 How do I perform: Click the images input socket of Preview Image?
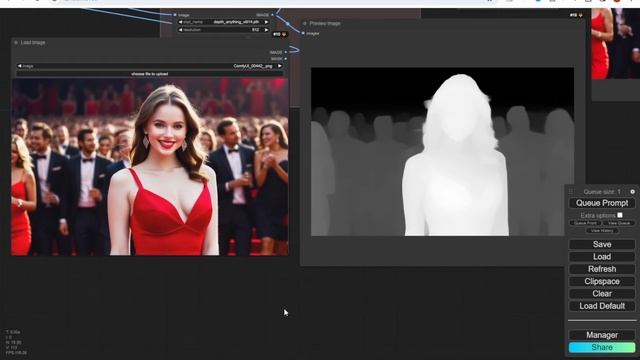(303, 33)
